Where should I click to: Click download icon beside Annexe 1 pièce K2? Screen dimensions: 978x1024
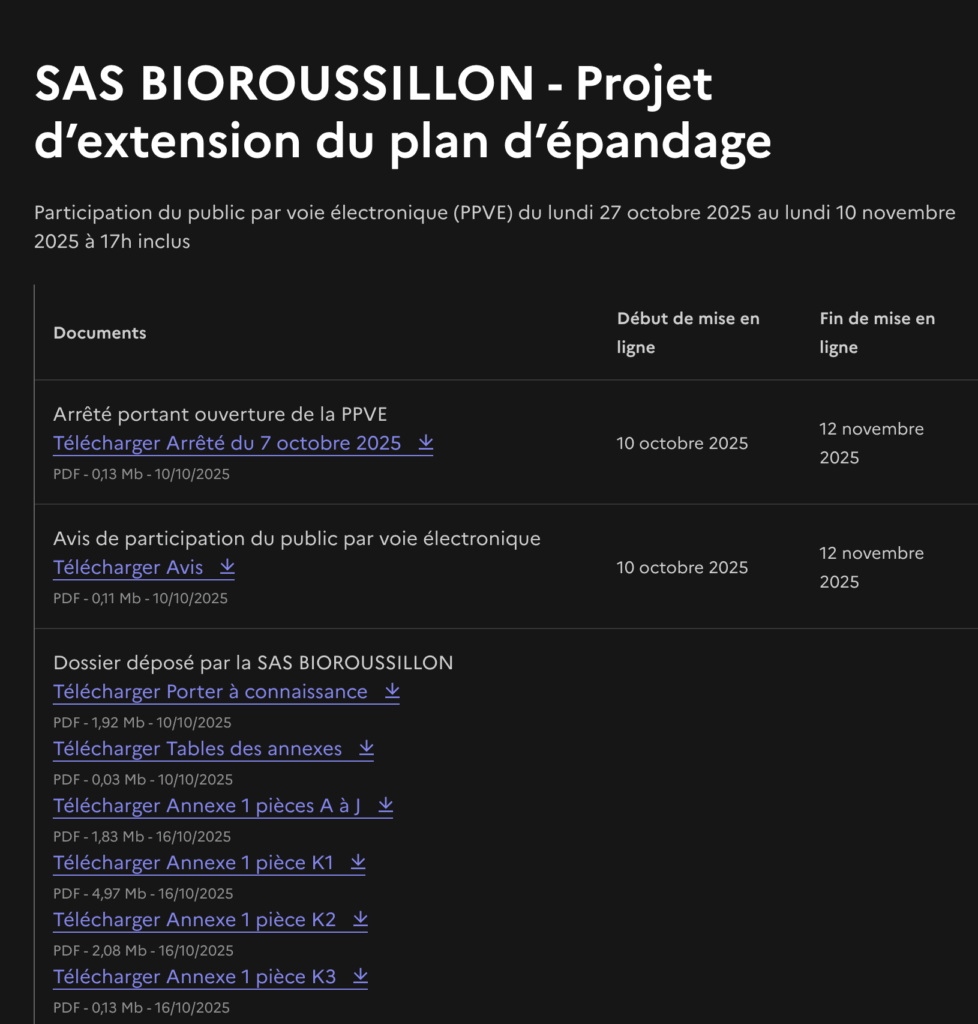point(360,919)
